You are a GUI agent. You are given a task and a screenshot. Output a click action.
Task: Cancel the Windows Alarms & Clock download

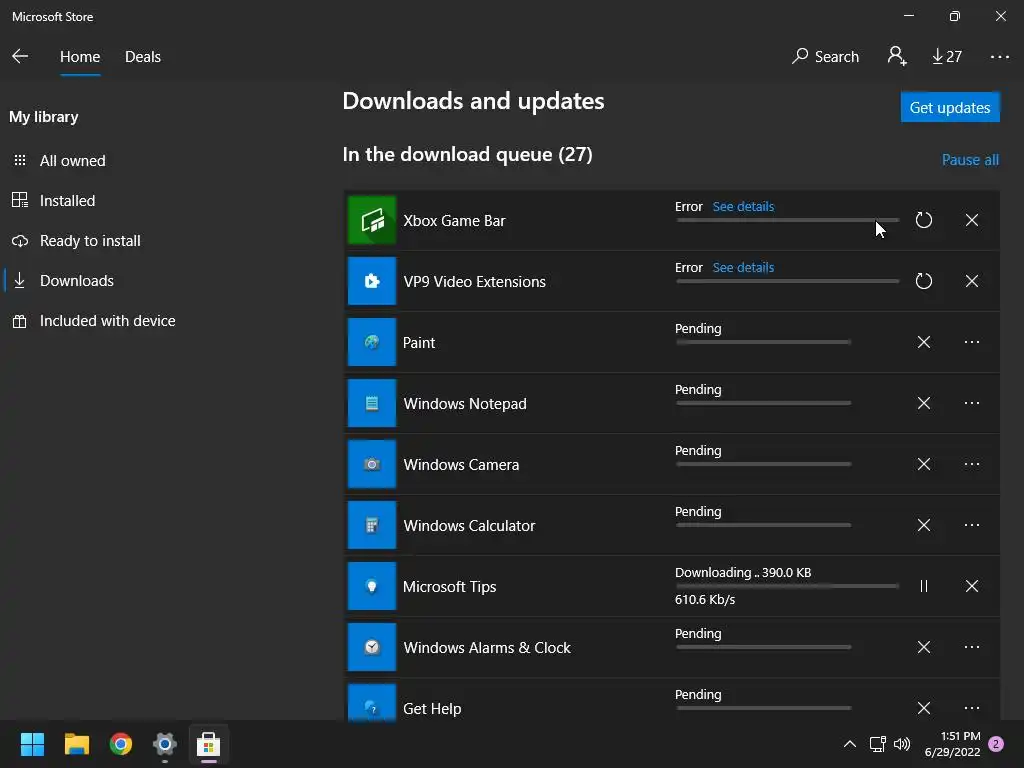pyautogui.click(x=923, y=647)
